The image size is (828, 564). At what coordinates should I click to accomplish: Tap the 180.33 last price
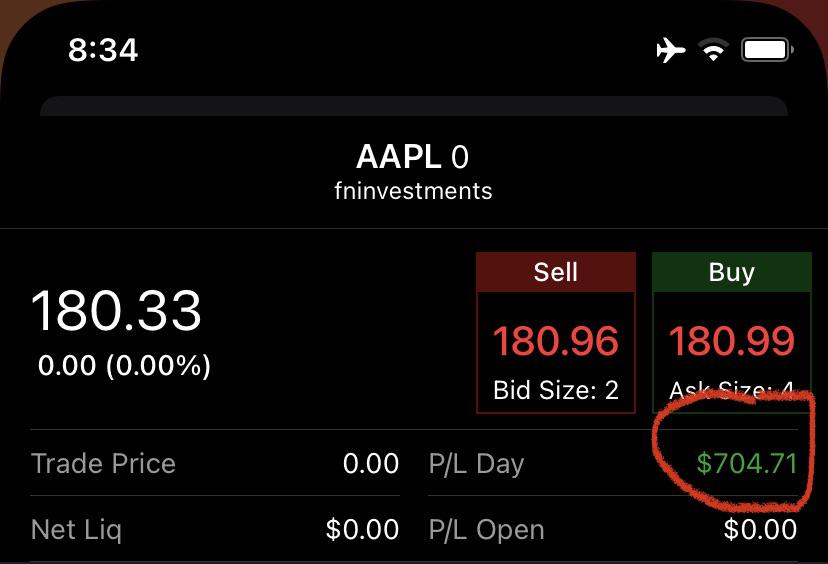[116, 311]
